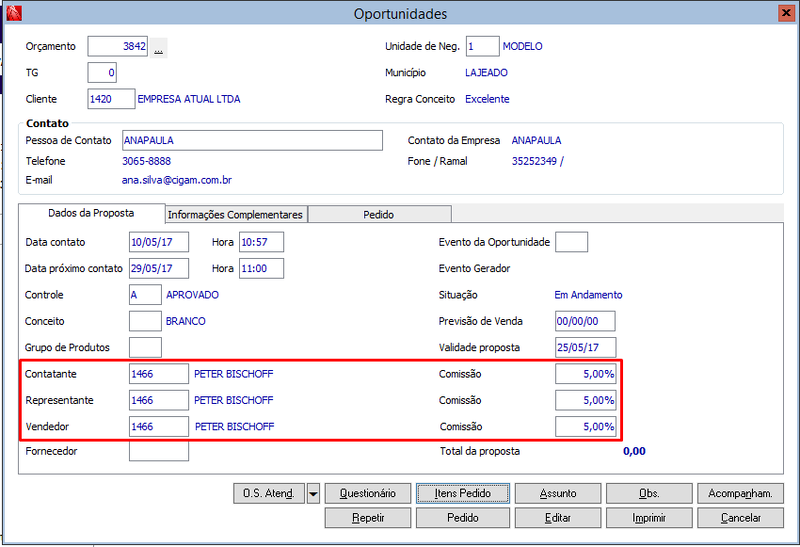The width and height of the screenshot is (800, 547).
Task: Close the Oportunidades window
Action: tap(786, 13)
